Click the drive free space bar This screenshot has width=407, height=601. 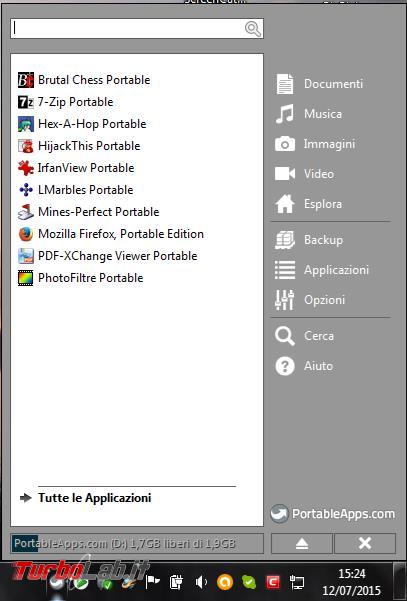point(137,543)
